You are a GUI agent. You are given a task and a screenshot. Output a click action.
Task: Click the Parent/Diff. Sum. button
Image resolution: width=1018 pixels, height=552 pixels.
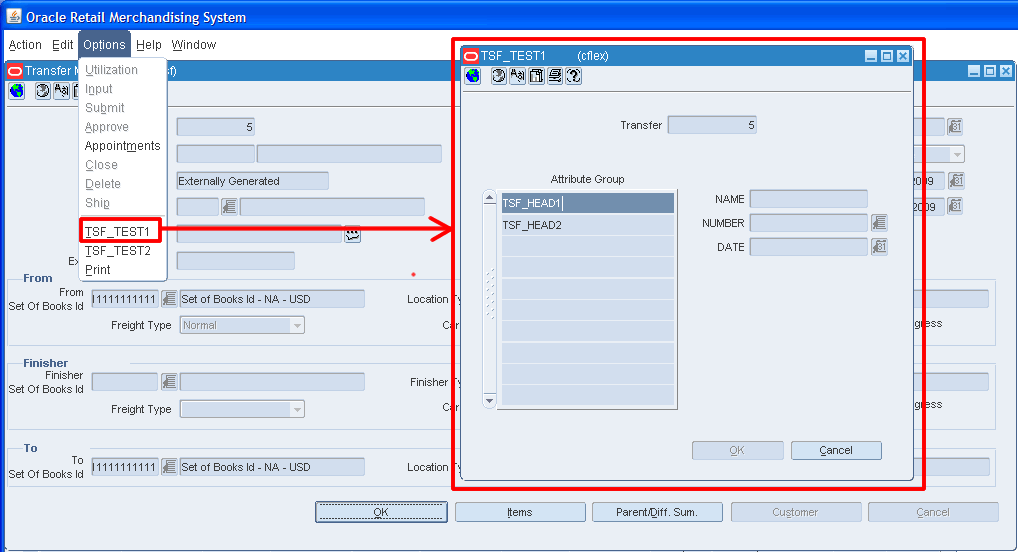coord(657,512)
